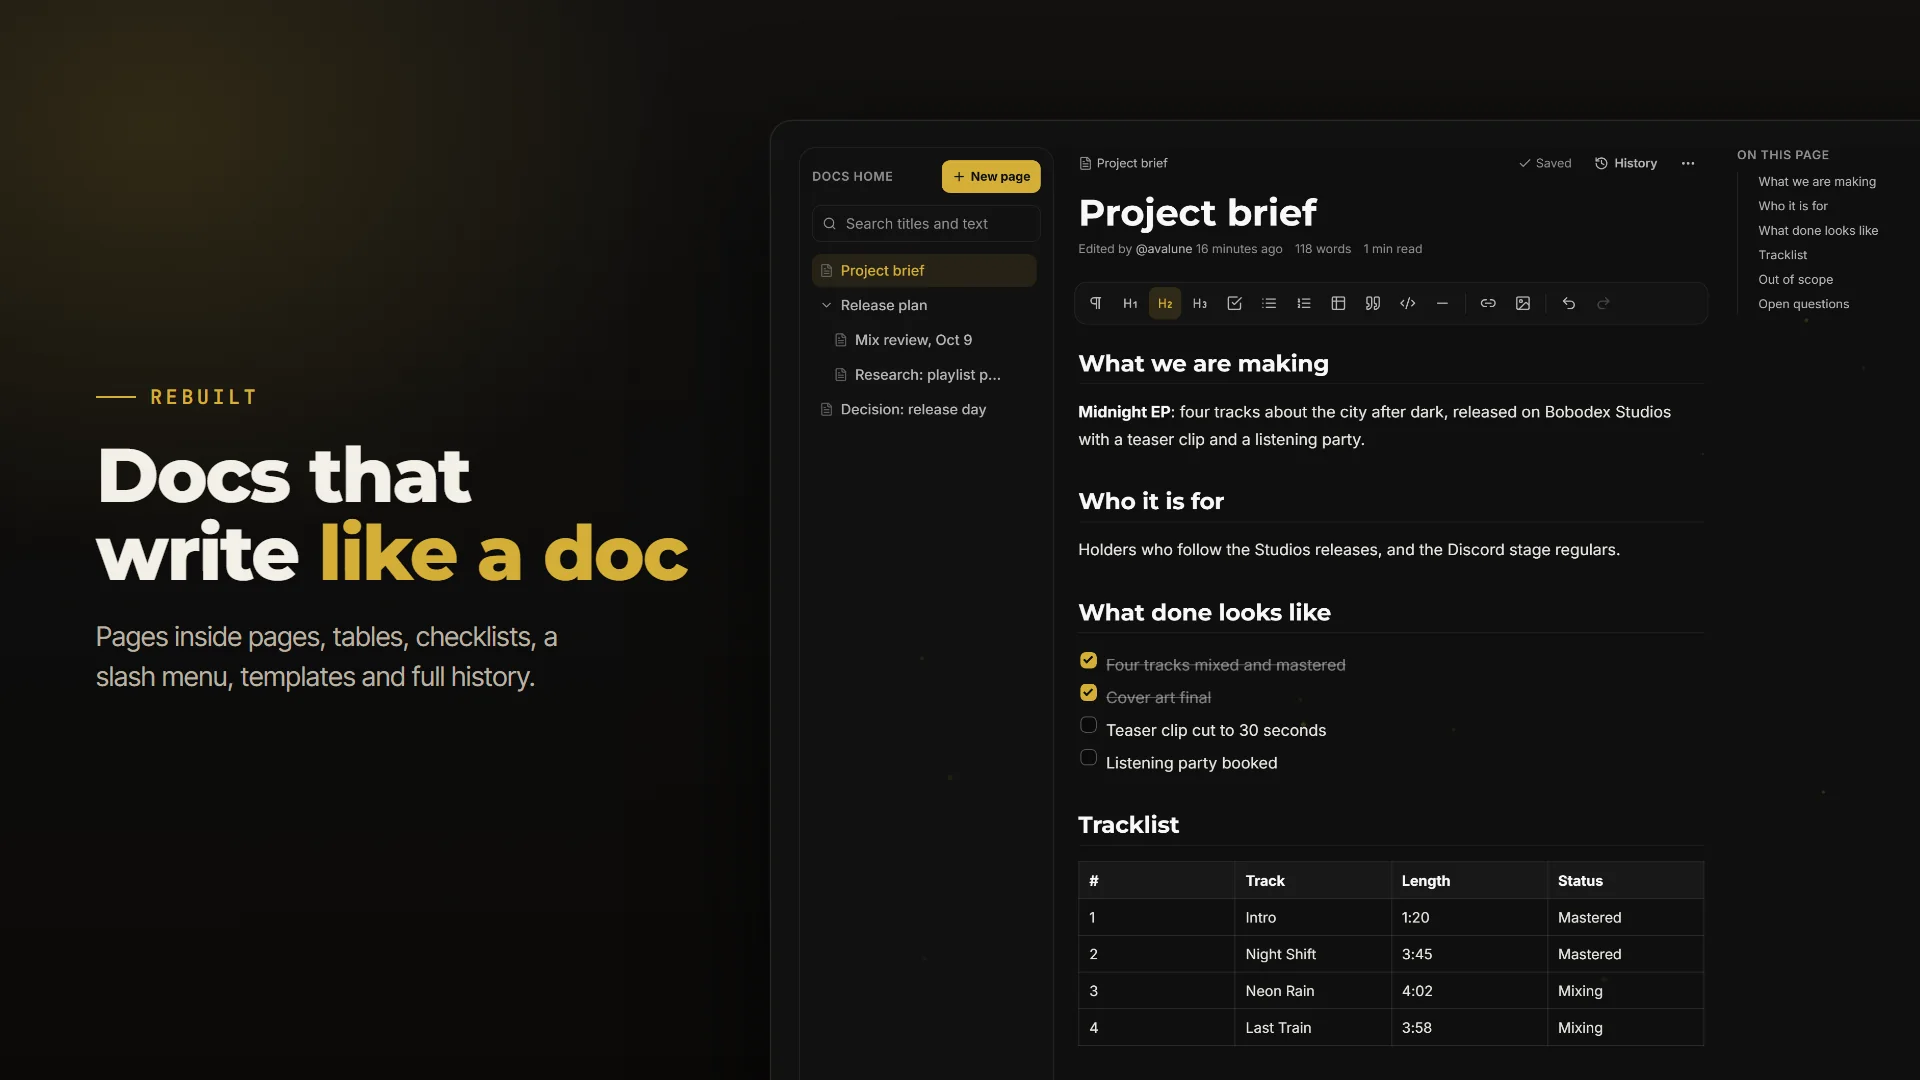Insert a block quote
The width and height of the screenshot is (1920, 1080).
(1373, 303)
